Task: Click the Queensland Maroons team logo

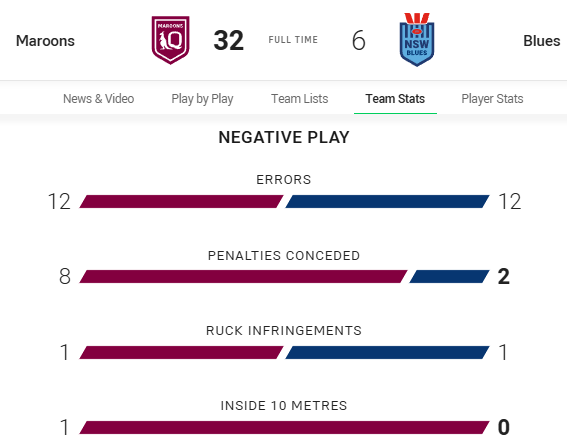Action: tap(170, 40)
